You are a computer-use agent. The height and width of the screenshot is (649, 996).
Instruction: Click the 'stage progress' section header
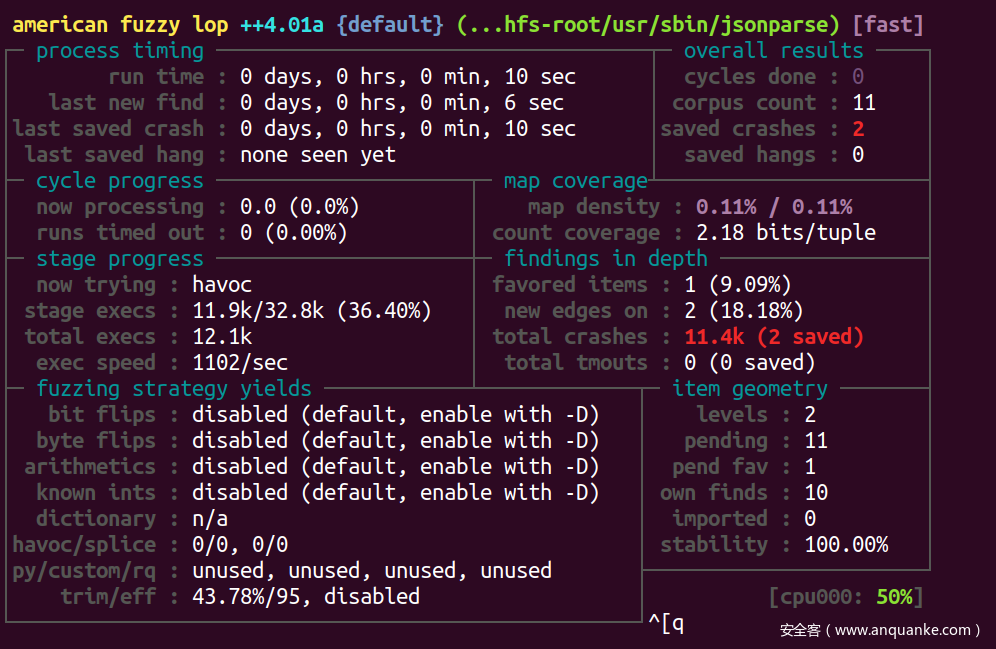(x=119, y=259)
